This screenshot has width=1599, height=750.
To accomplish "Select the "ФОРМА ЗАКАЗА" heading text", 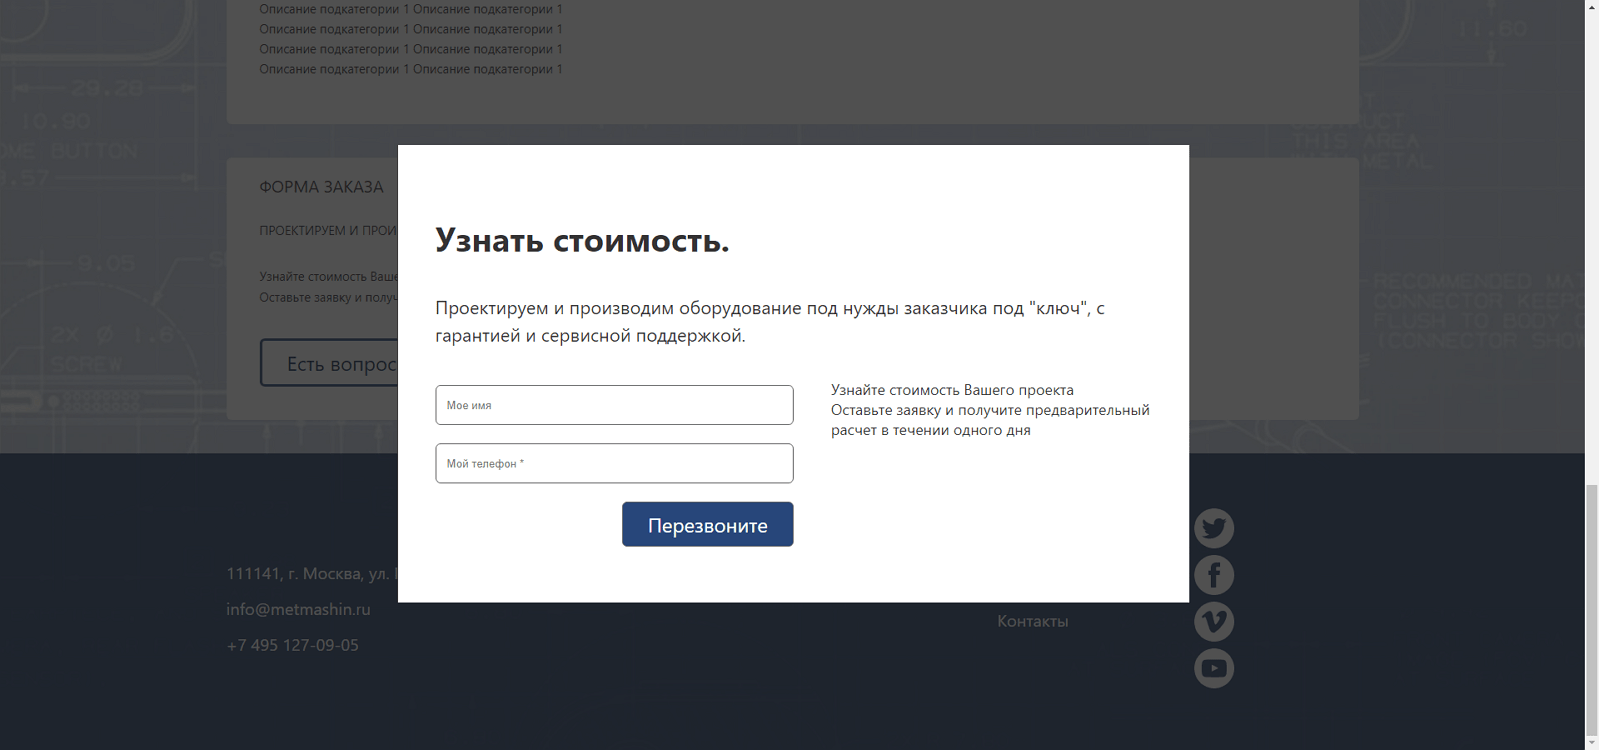I will coord(321,187).
